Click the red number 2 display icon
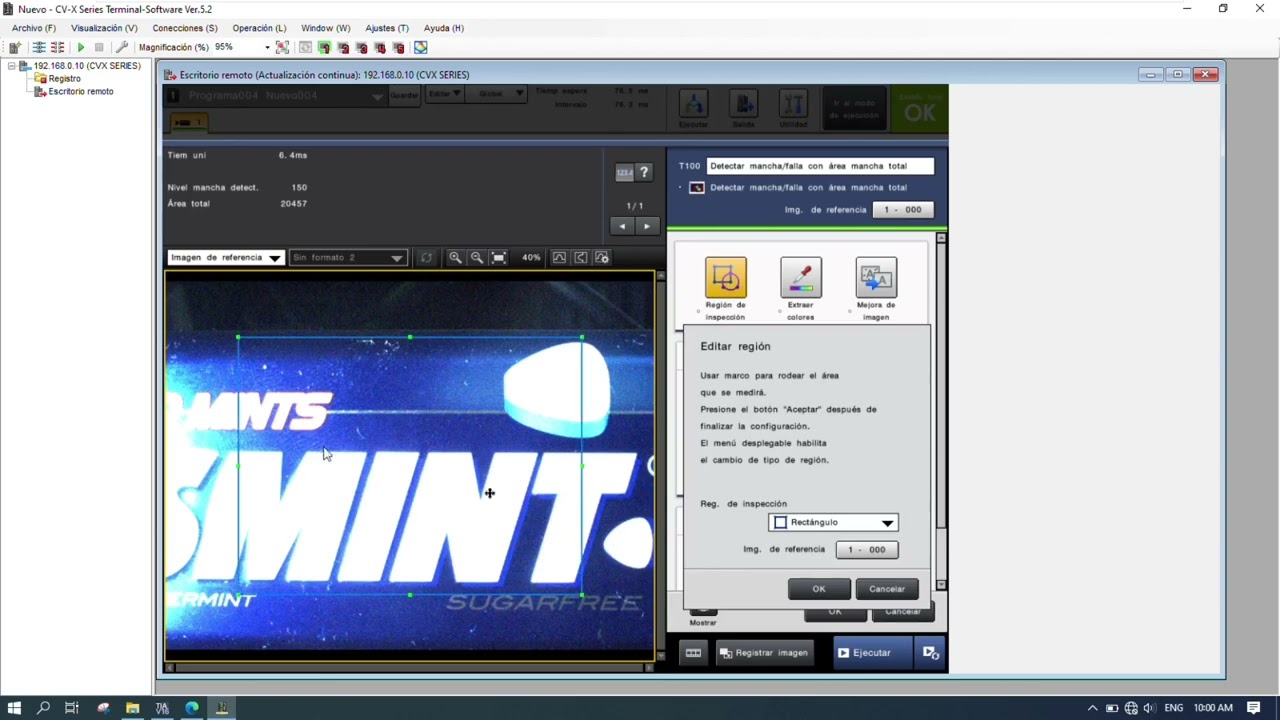The height and width of the screenshot is (720, 1280). pos(343,47)
